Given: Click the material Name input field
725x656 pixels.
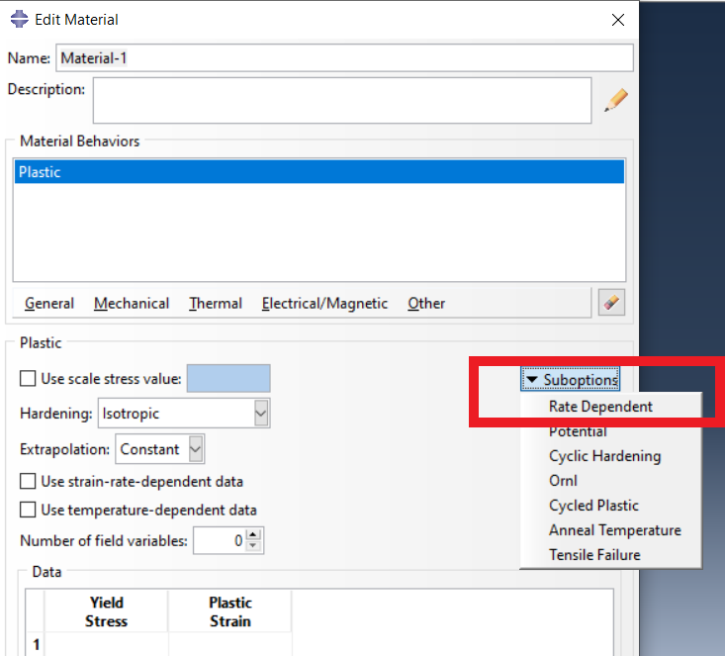Looking at the screenshot, I should [344, 58].
